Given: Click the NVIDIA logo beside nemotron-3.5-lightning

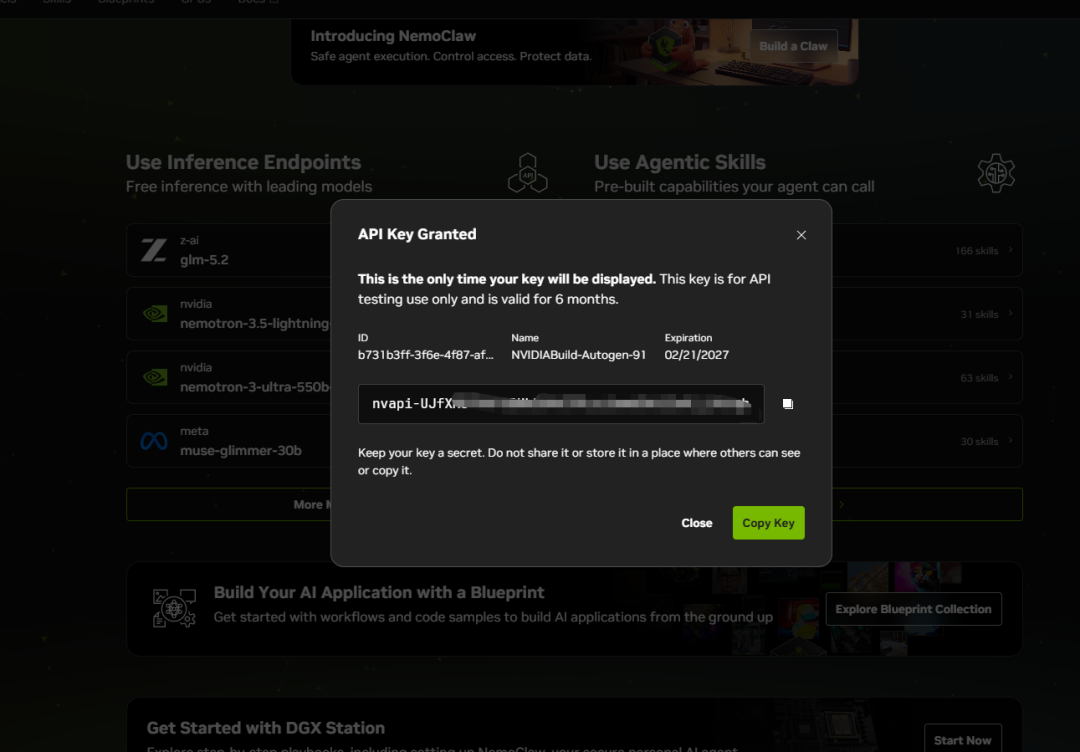Looking at the screenshot, I should point(155,314).
